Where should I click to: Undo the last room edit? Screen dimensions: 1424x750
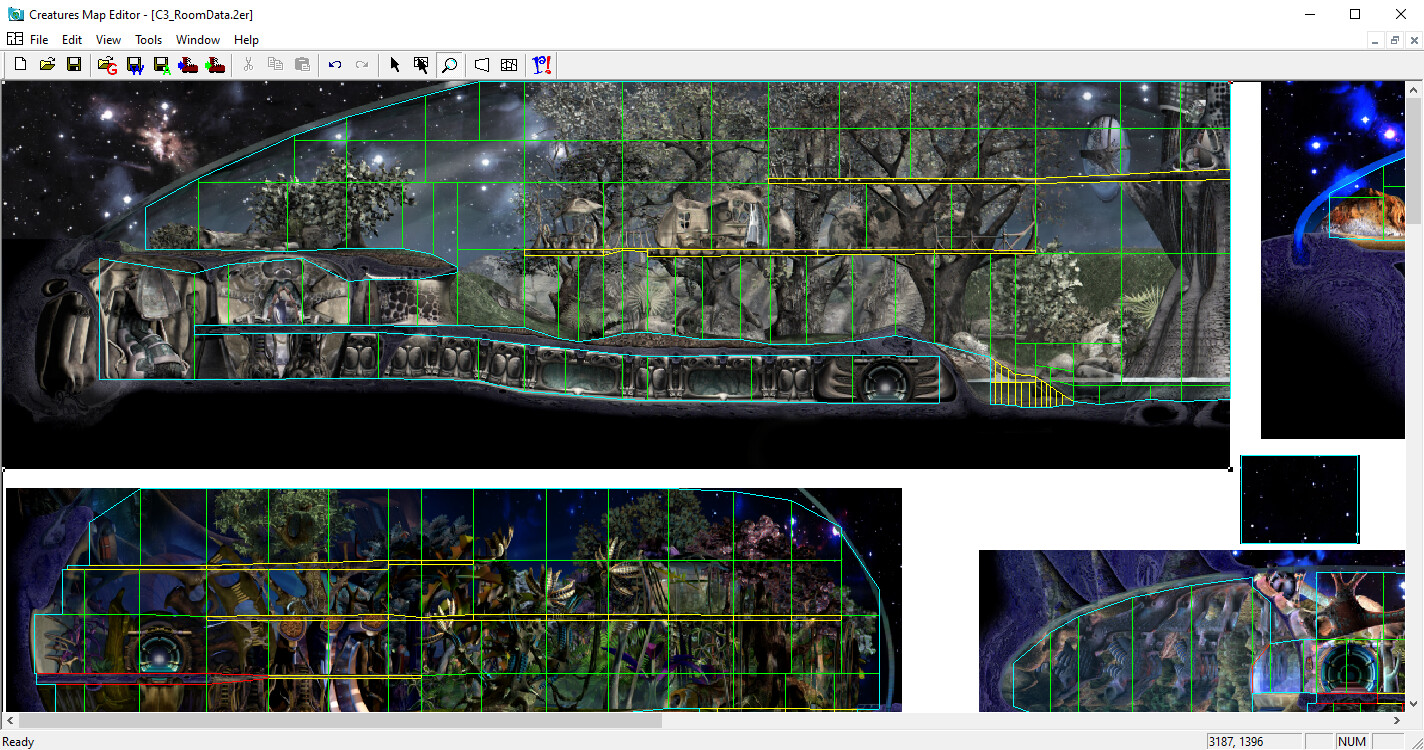335,64
